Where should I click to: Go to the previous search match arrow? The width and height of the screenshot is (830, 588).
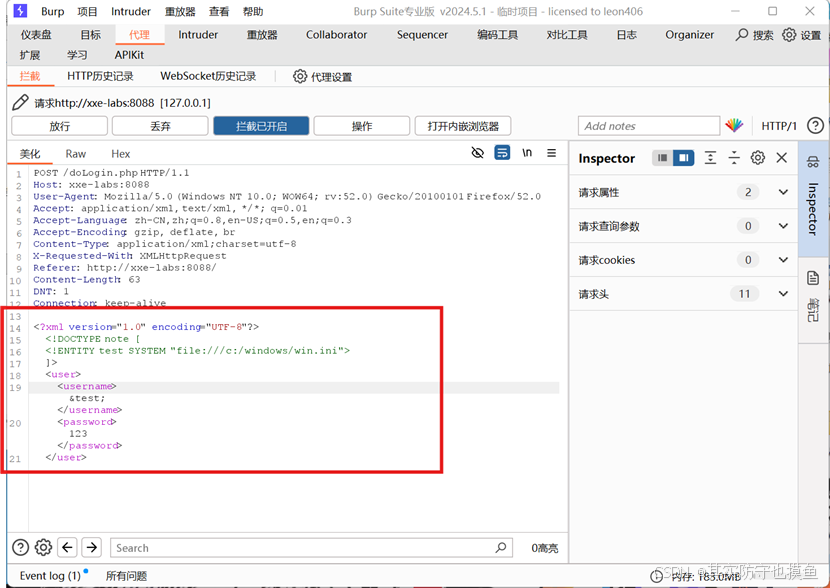[67, 547]
